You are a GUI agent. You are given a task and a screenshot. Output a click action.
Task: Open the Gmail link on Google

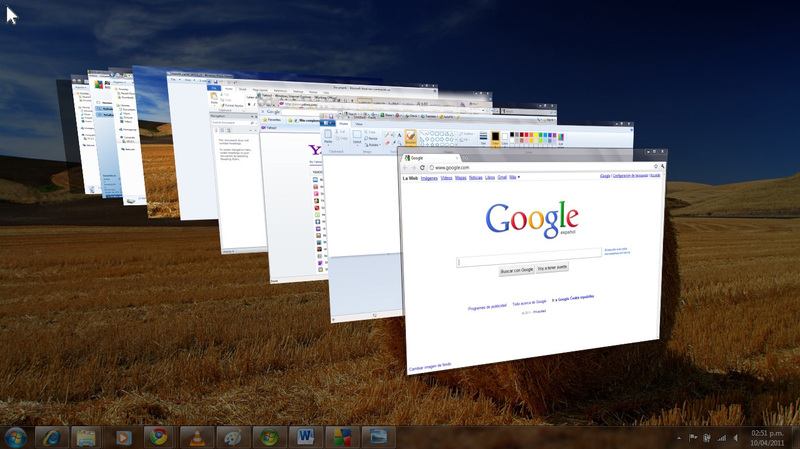click(502, 177)
